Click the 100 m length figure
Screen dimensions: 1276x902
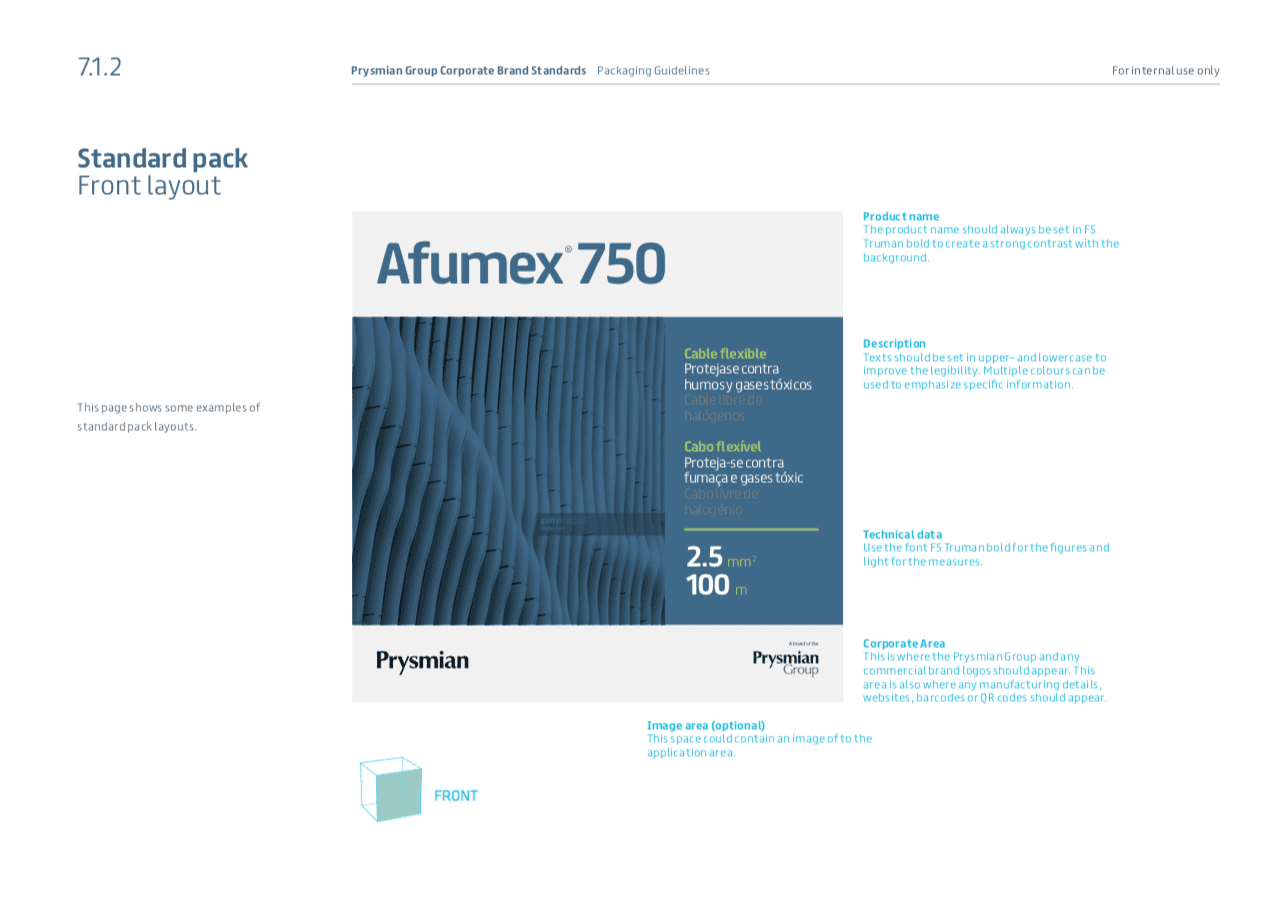[x=717, y=585]
